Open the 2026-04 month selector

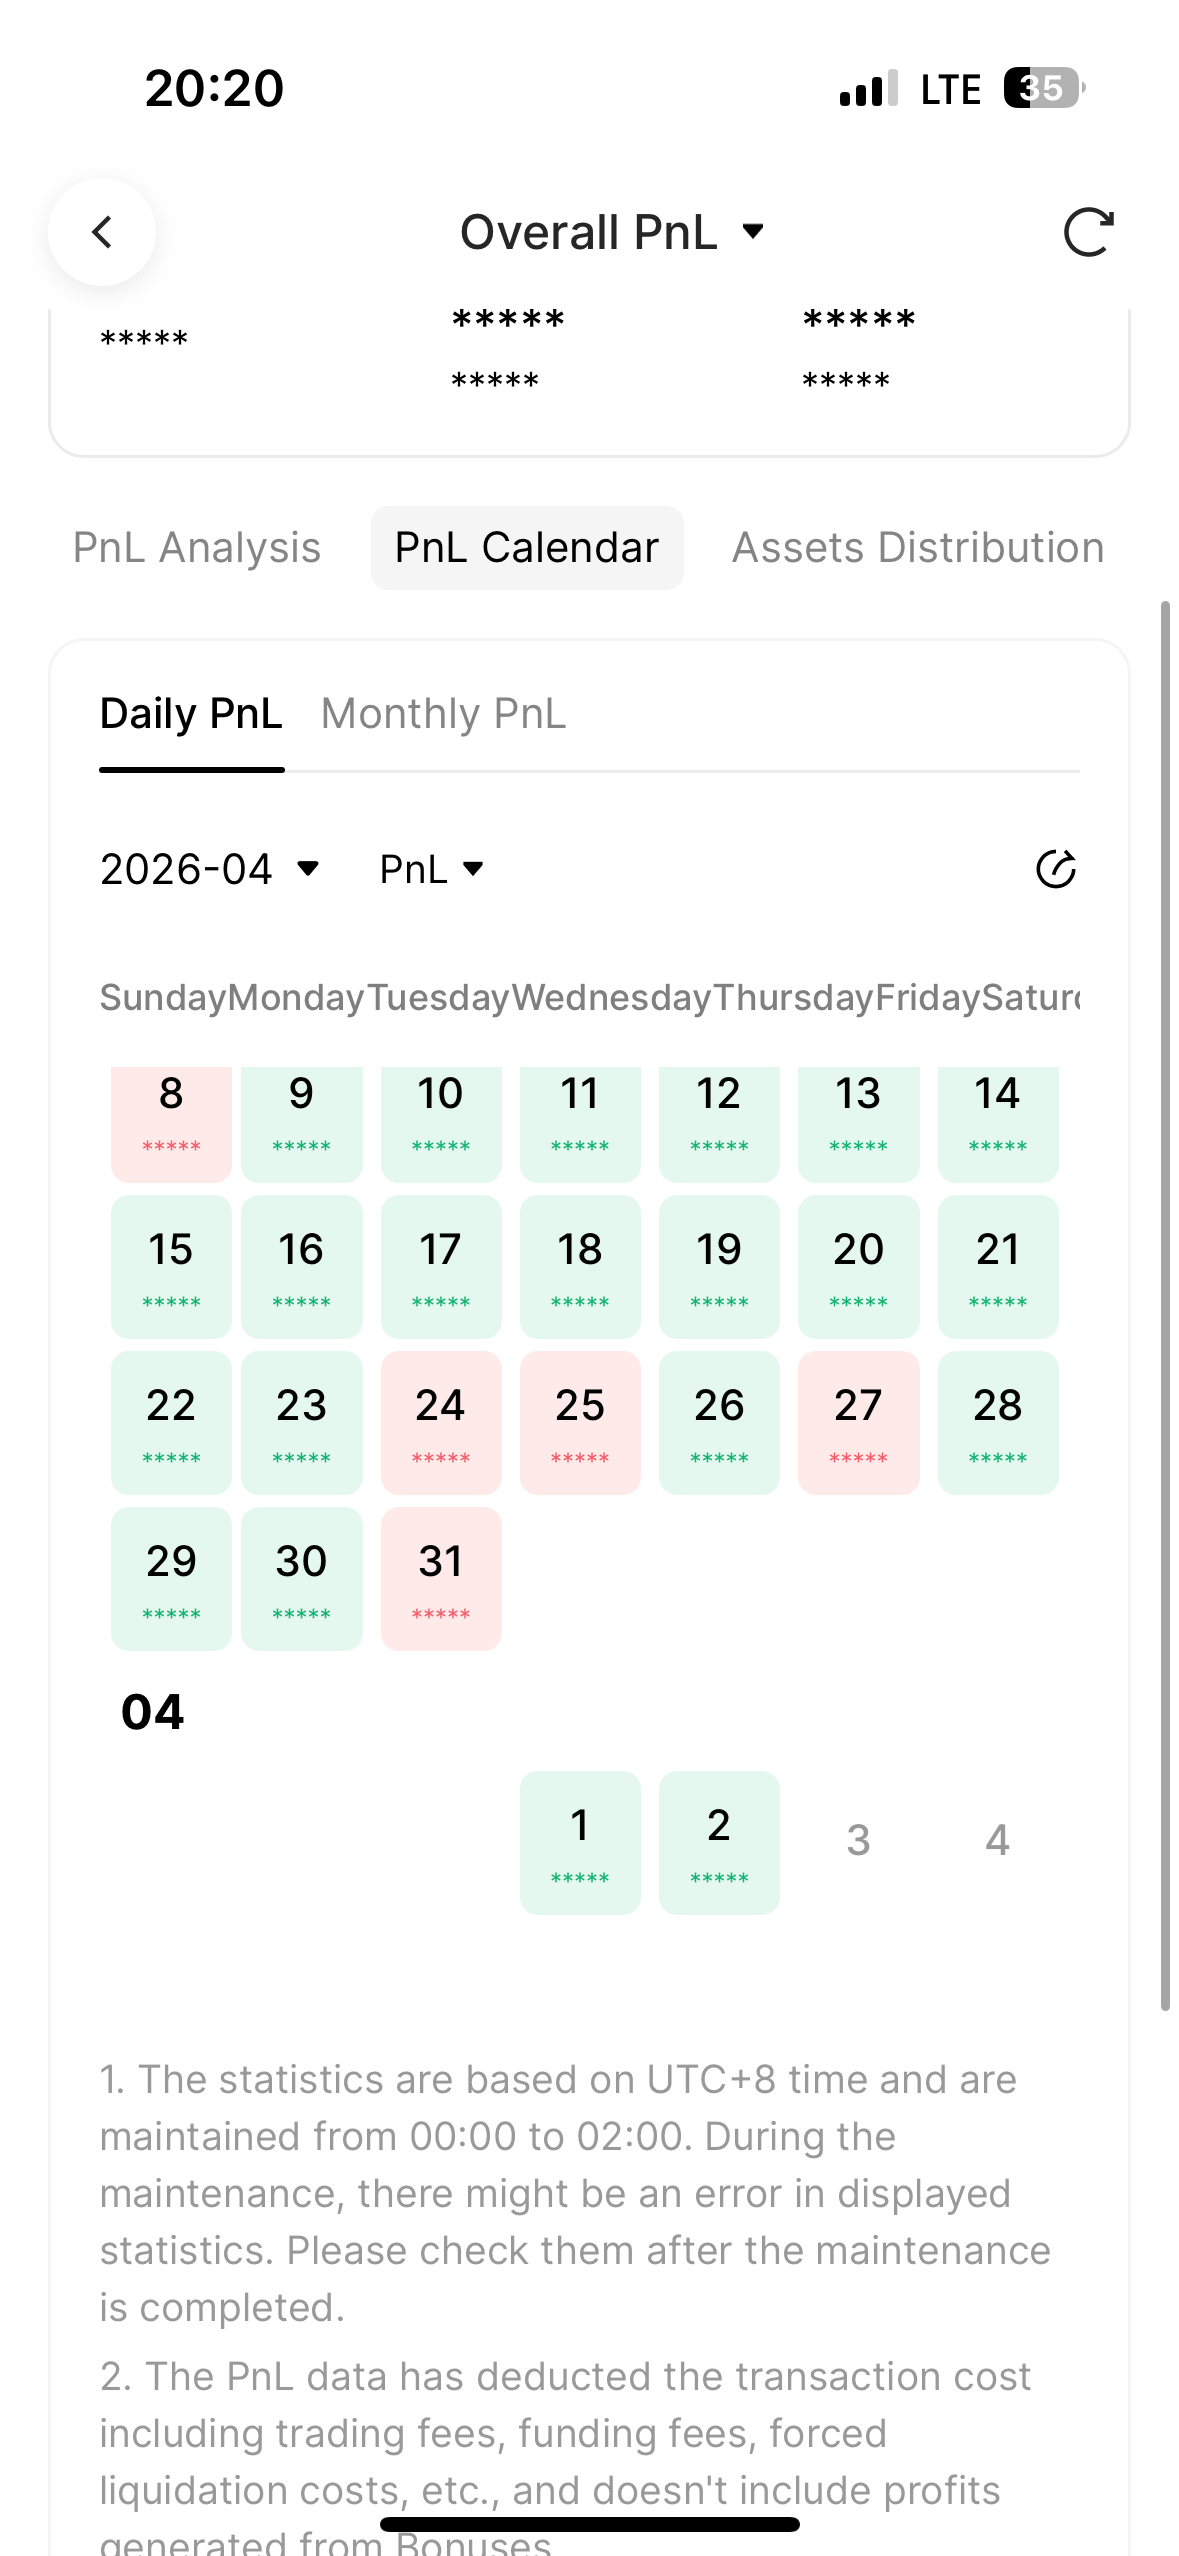(210, 869)
